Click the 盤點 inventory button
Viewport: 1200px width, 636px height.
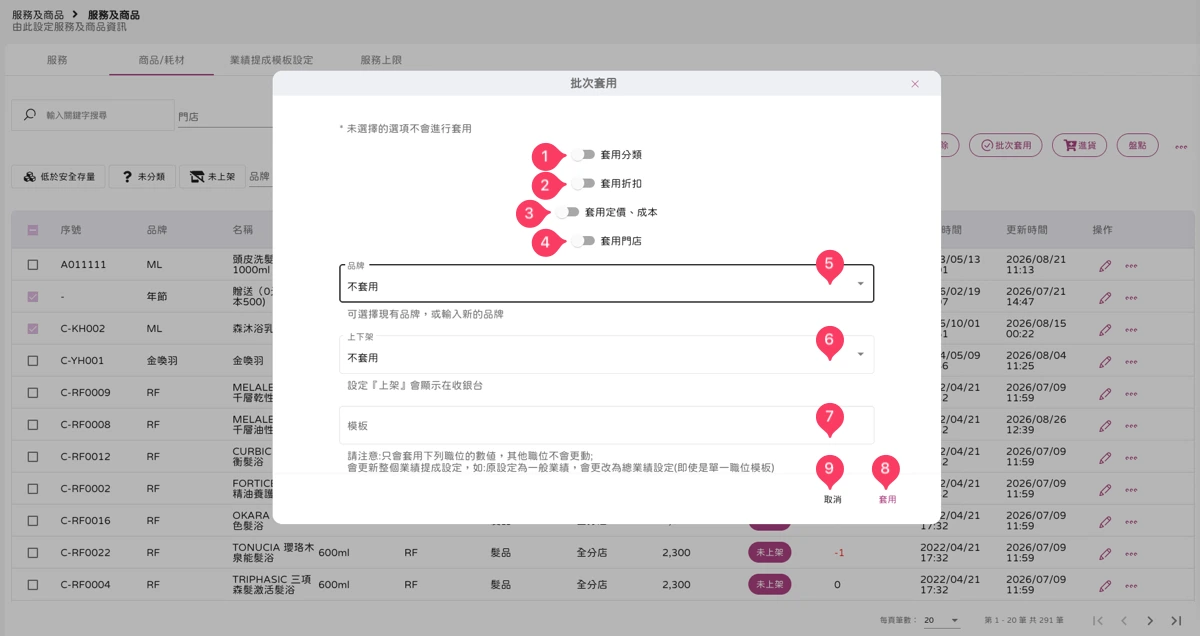click(x=1137, y=145)
